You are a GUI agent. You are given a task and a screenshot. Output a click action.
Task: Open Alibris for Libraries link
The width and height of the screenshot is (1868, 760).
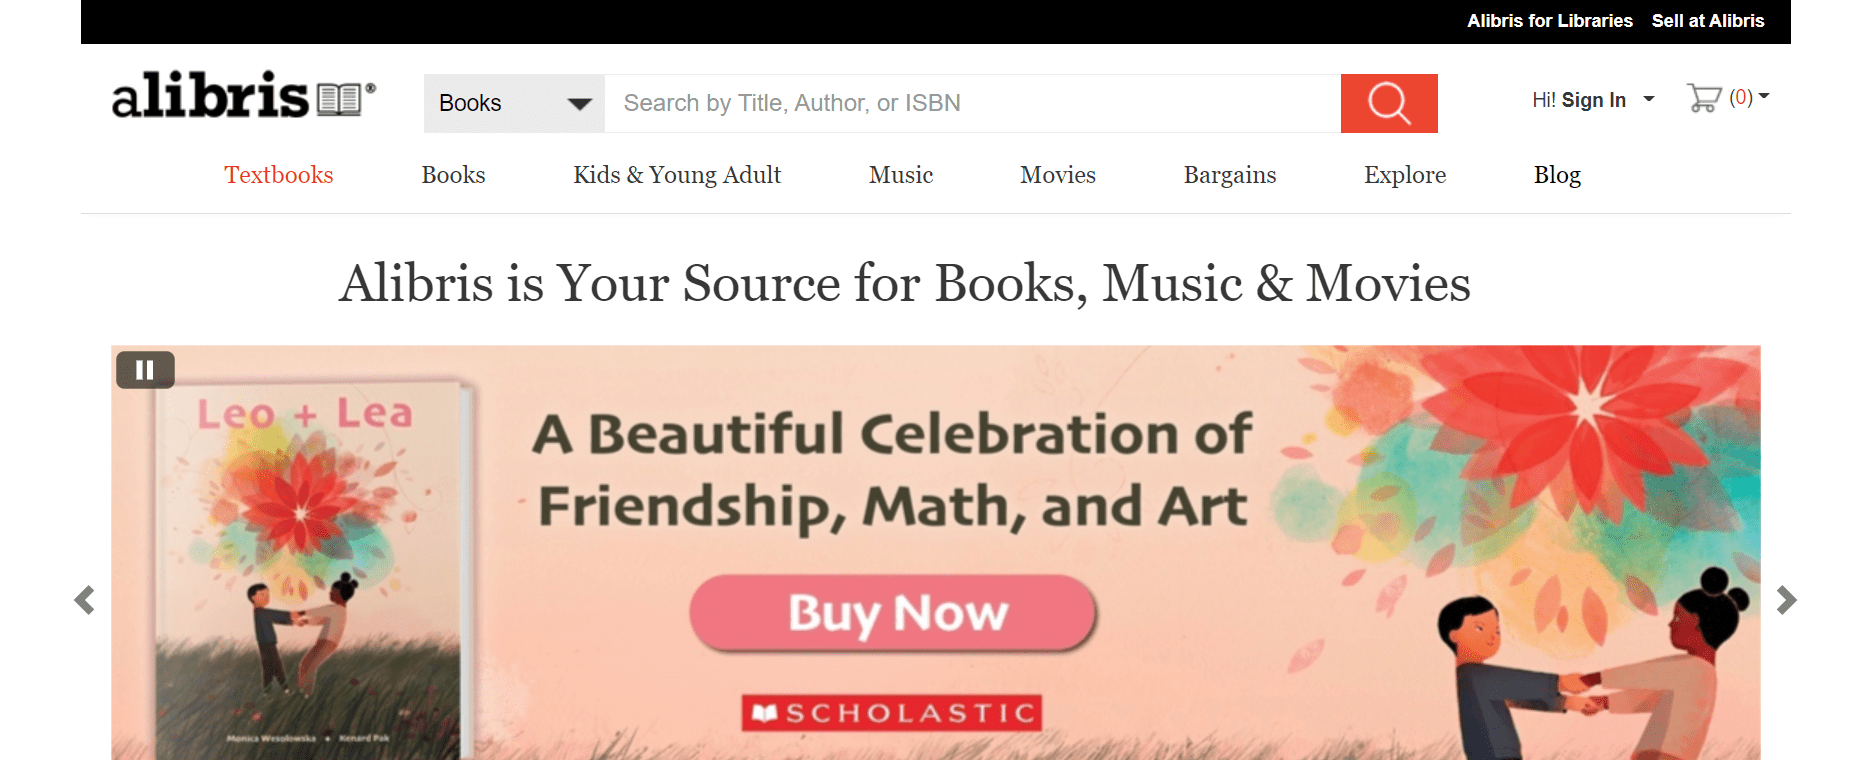click(1549, 21)
